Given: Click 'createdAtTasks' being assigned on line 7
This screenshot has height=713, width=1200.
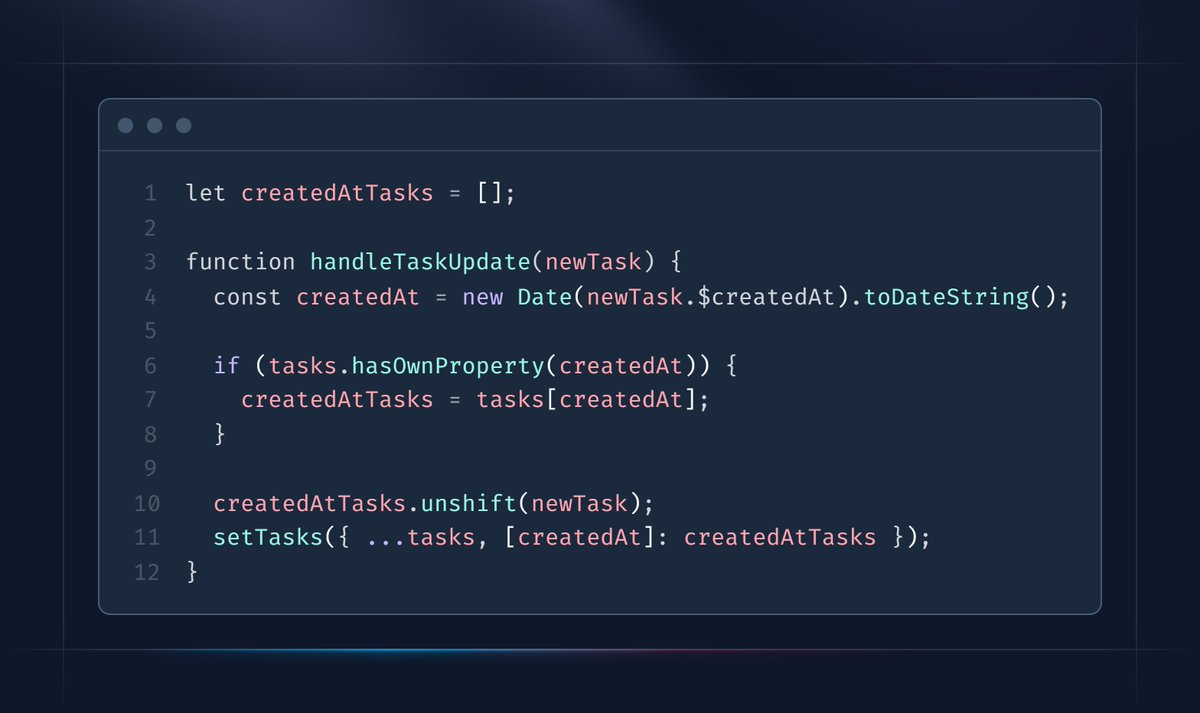Looking at the screenshot, I should [x=337, y=400].
